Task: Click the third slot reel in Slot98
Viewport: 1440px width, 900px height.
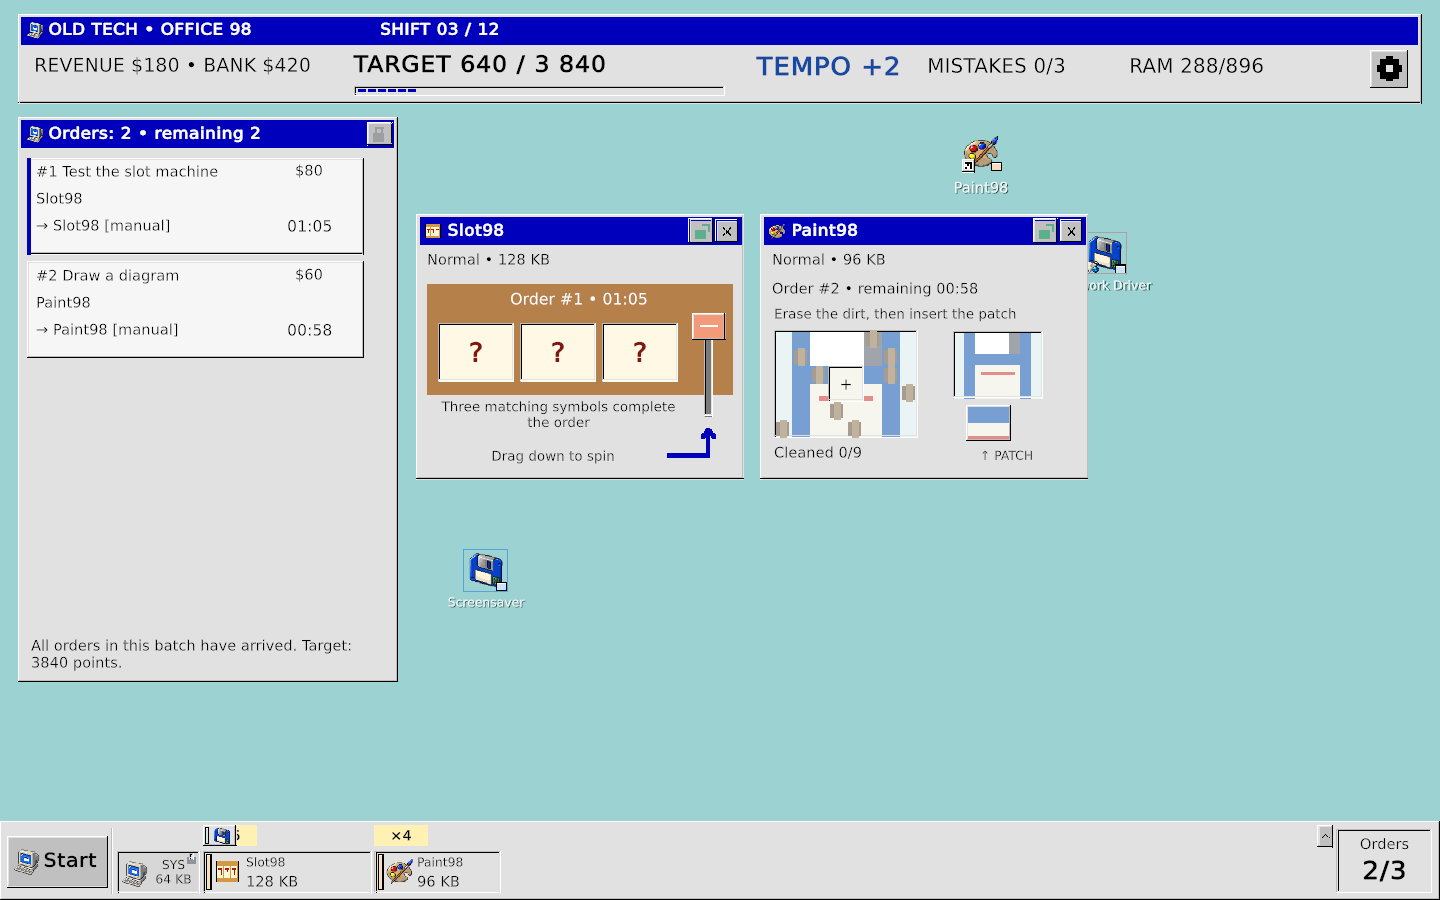Action: pos(640,352)
